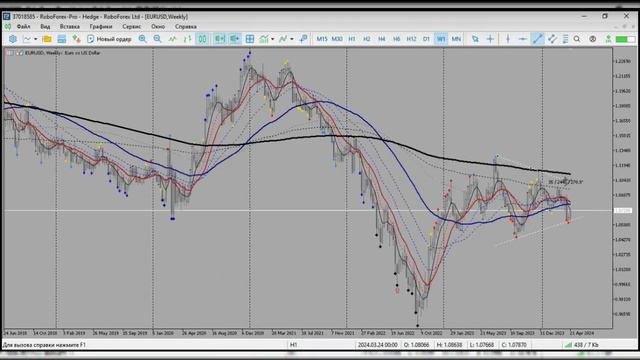The image size is (640, 360).
Task: Click the menu bar application icon
Action: coord(8,27)
